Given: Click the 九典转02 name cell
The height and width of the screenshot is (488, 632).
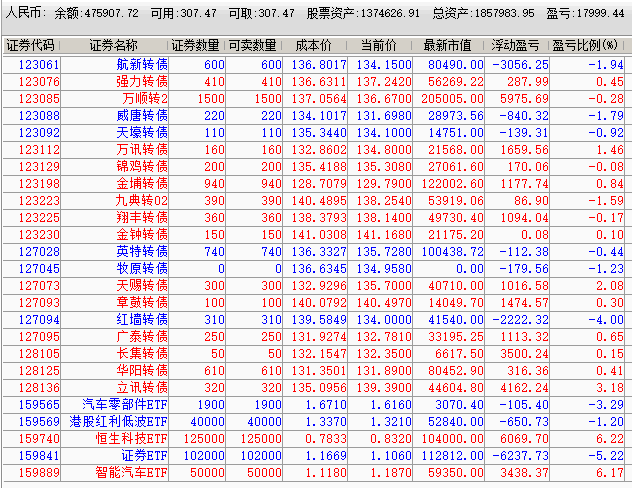Looking at the screenshot, I should [x=142, y=201].
